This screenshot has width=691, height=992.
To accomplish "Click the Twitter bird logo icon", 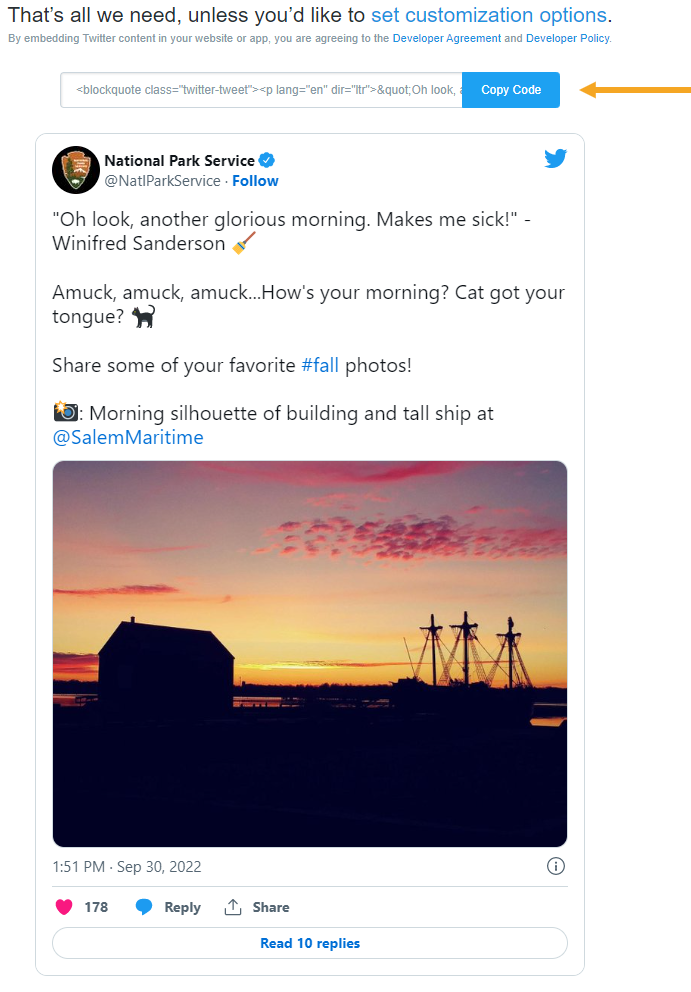I will tap(556, 158).
